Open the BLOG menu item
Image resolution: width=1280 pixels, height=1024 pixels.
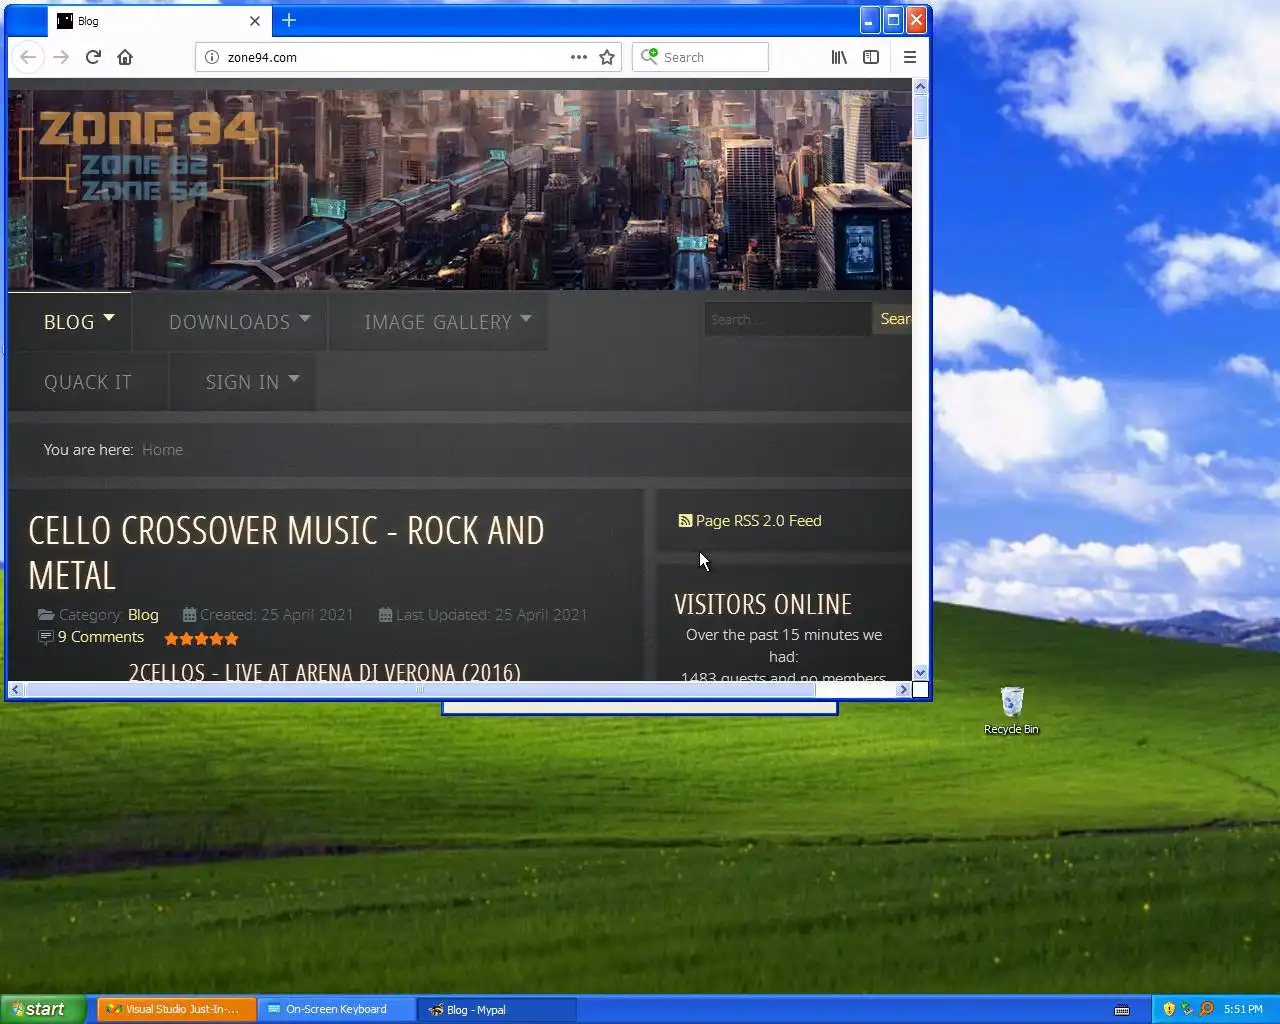[x=69, y=322]
